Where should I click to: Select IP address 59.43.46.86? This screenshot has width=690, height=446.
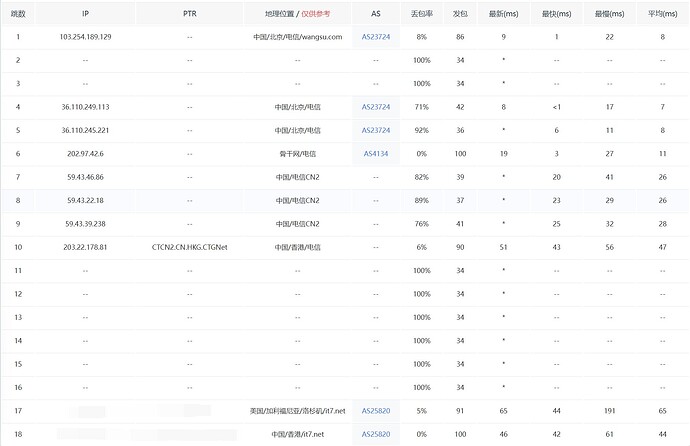click(85, 177)
